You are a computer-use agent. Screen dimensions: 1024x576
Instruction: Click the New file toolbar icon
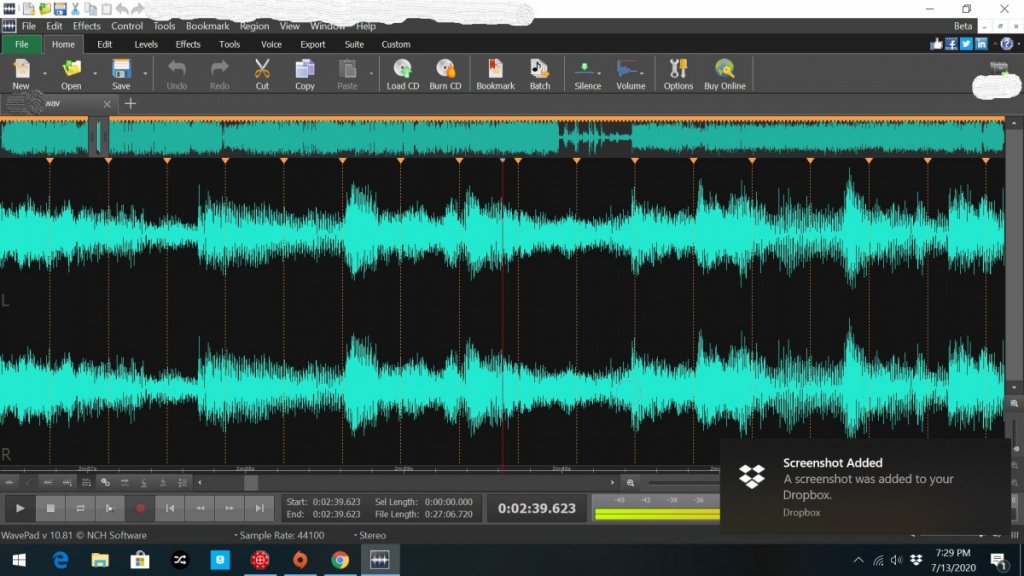21,74
